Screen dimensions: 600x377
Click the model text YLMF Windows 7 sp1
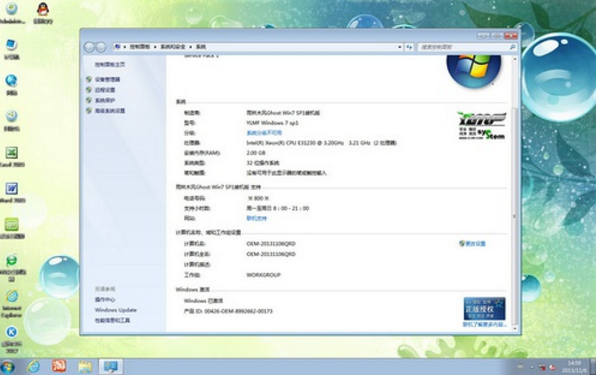(272, 123)
